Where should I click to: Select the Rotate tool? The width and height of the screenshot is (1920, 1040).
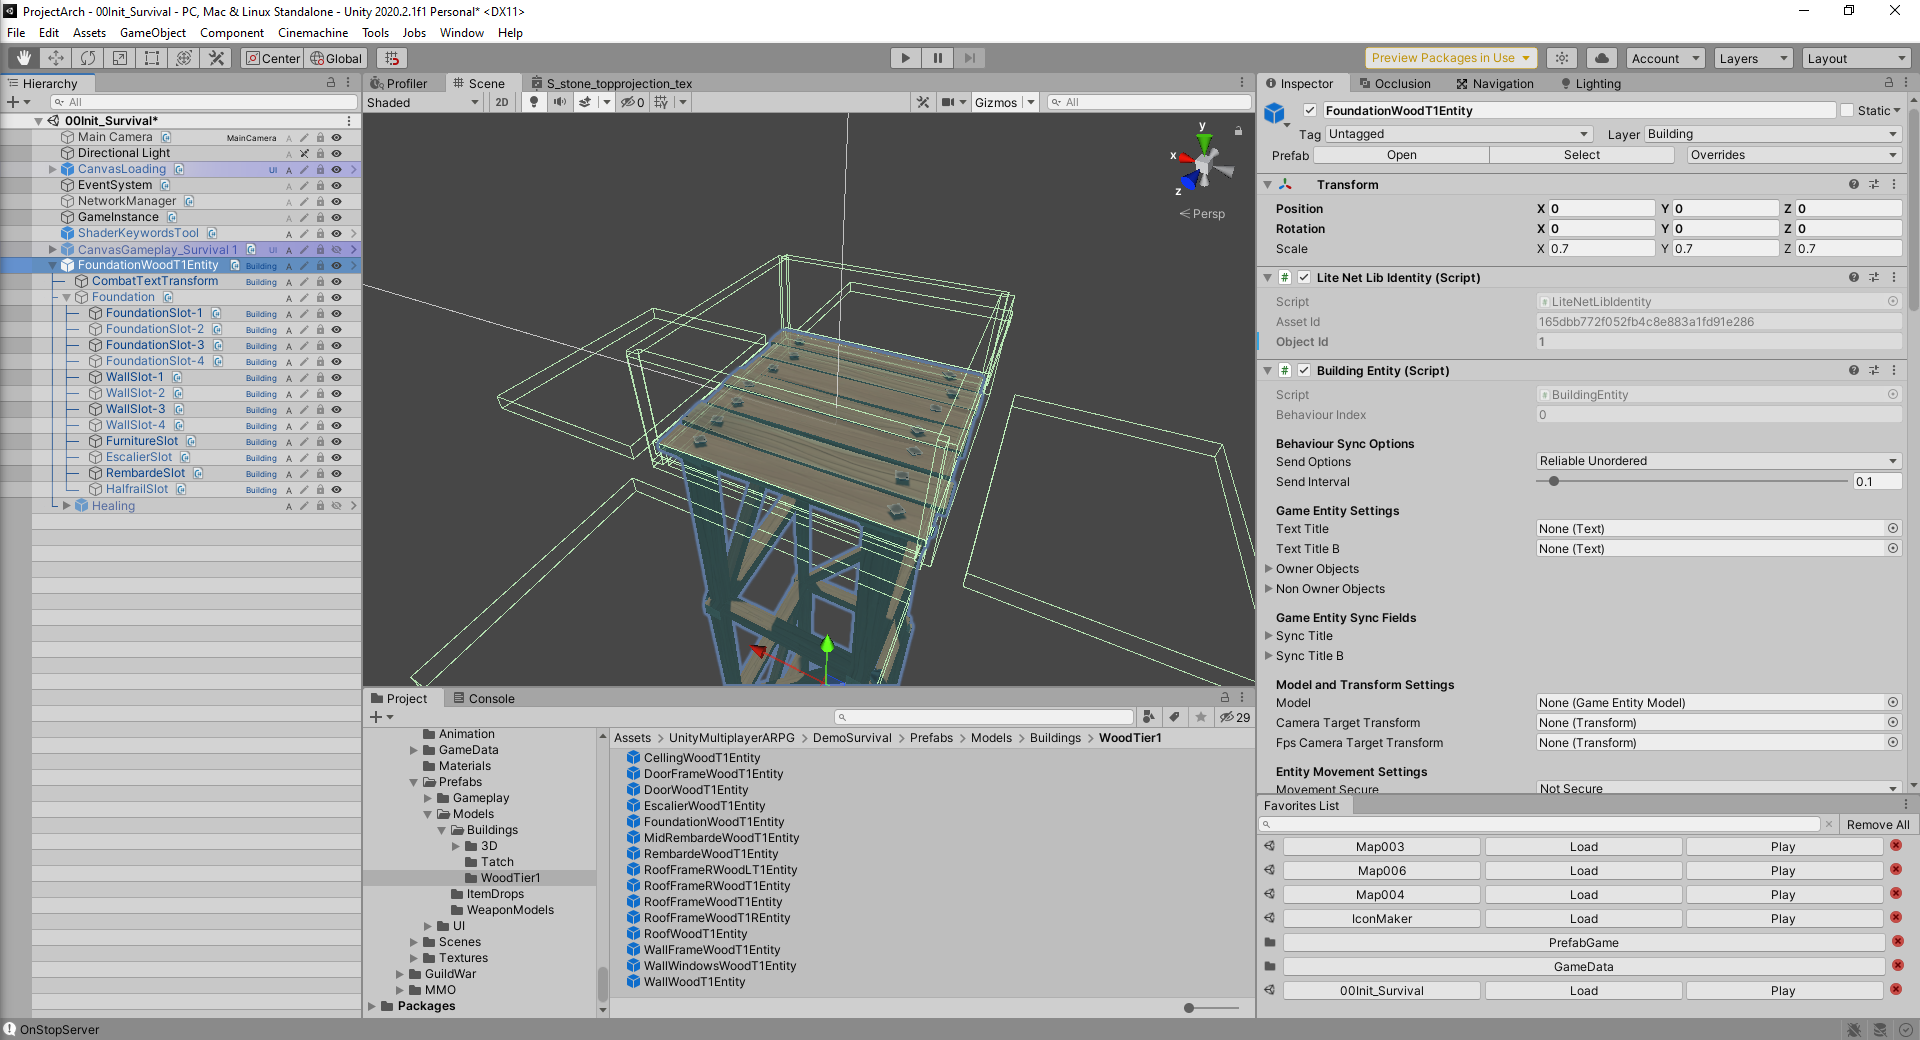(x=88, y=58)
